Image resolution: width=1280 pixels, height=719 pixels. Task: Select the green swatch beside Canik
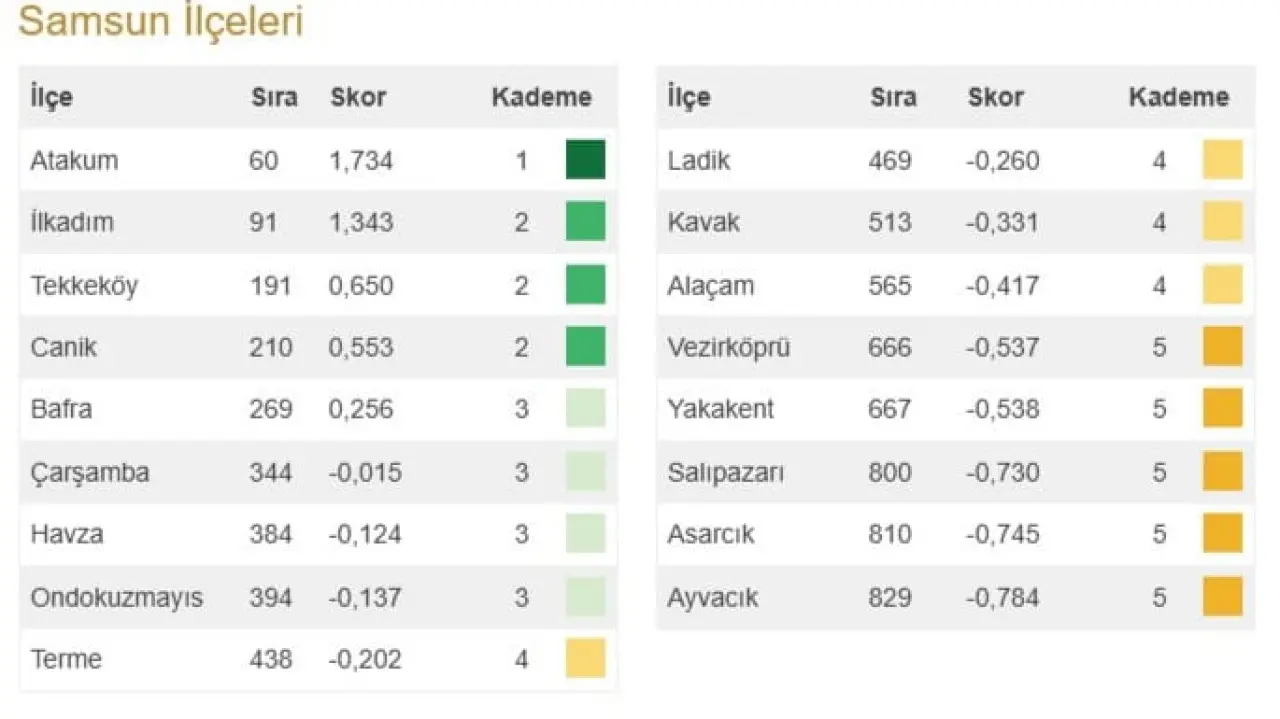[x=585, y=347]
